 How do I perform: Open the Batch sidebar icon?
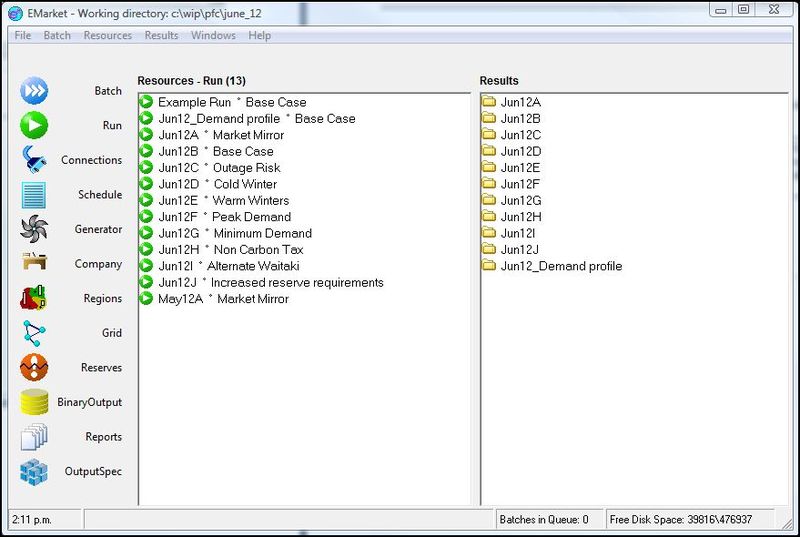(x=34, y=91)
